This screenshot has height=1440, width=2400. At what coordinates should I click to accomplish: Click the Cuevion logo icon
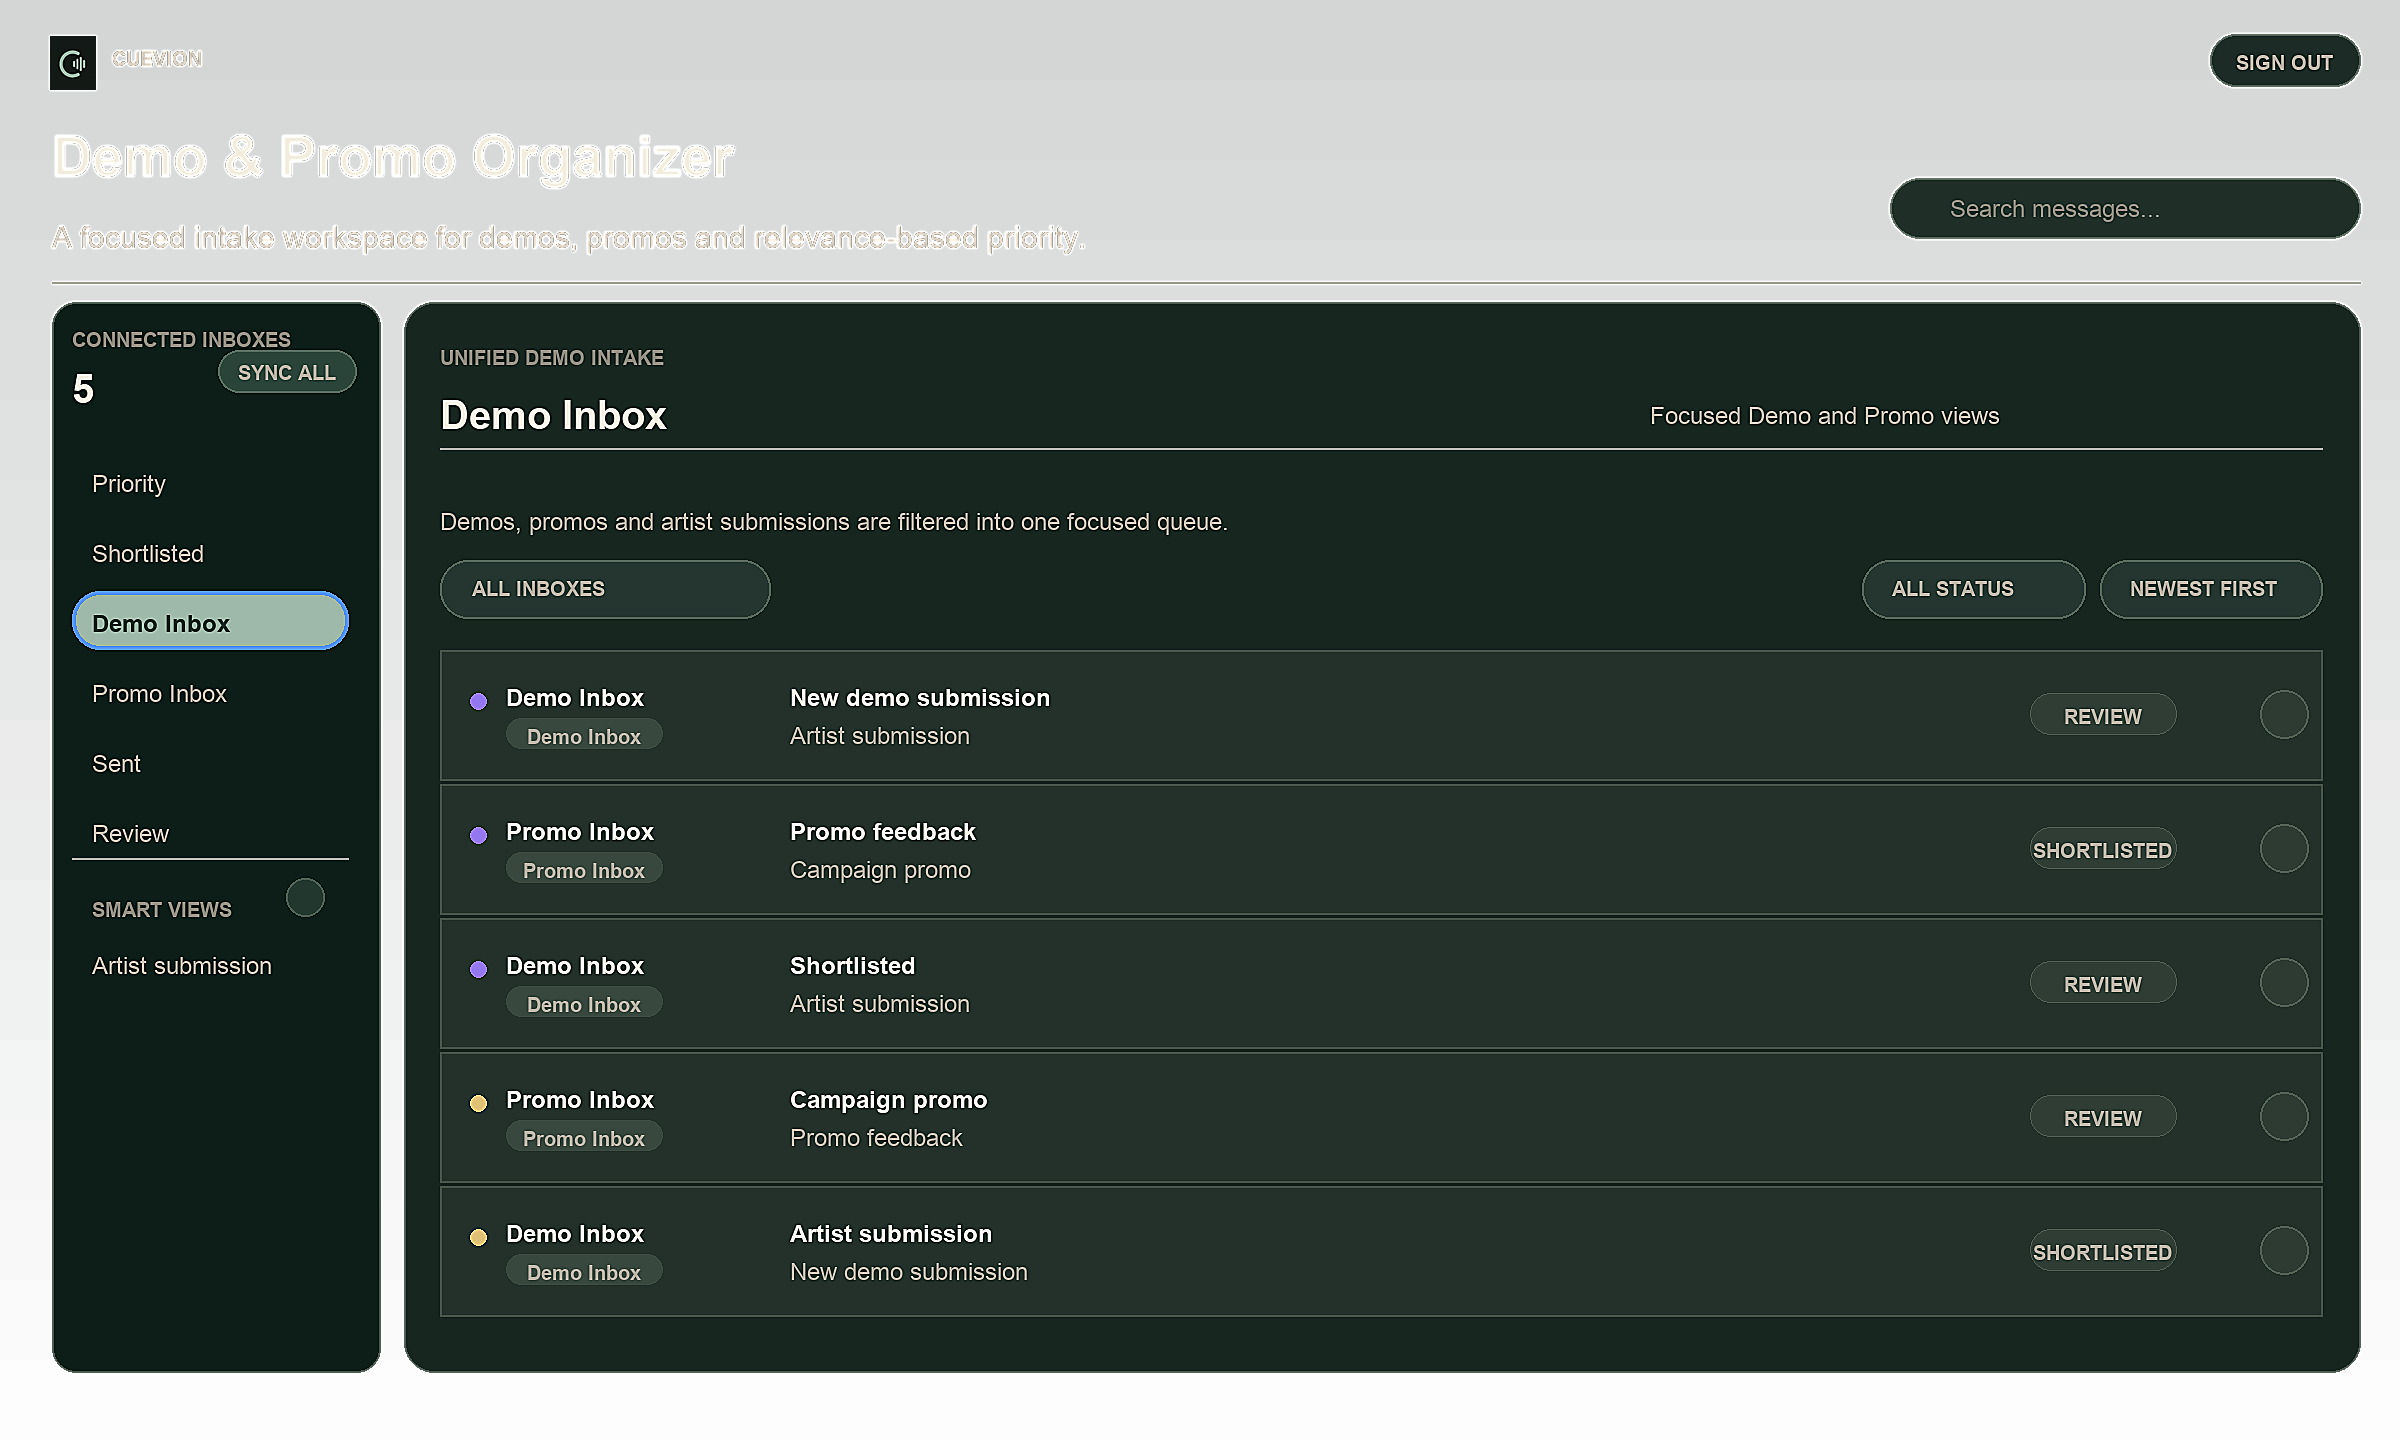click(73, 63)
